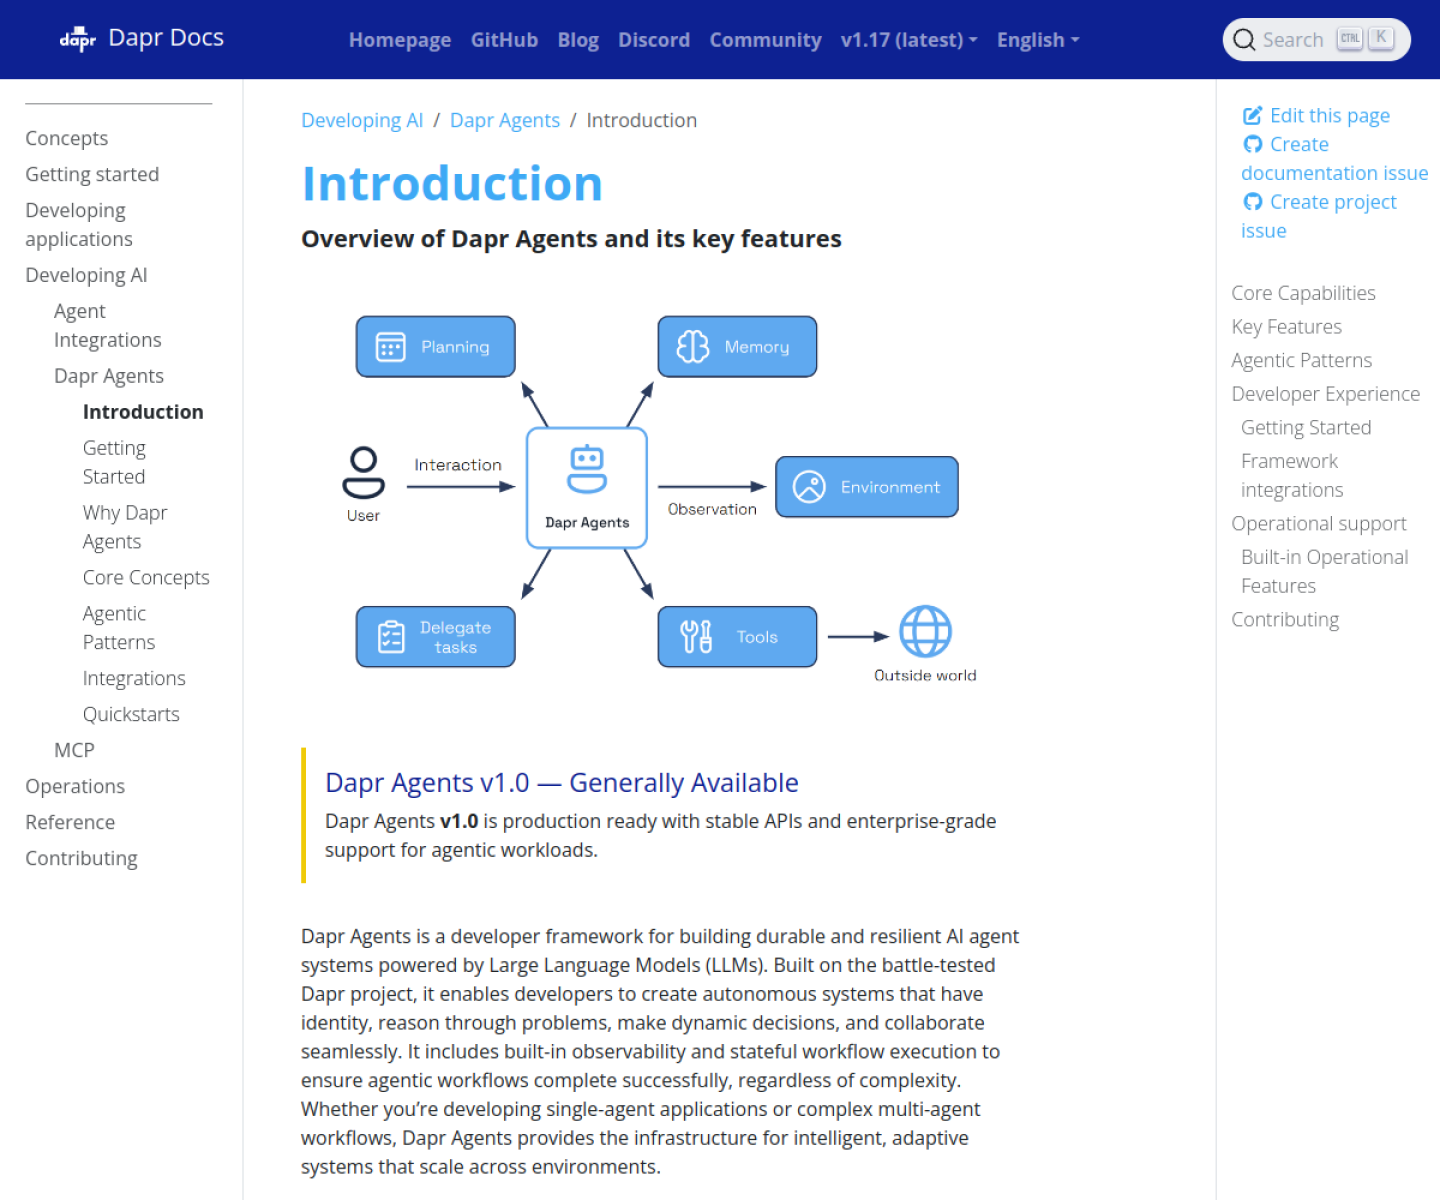Open Agentic Patterns in the left sidebar

pos(119,628)
